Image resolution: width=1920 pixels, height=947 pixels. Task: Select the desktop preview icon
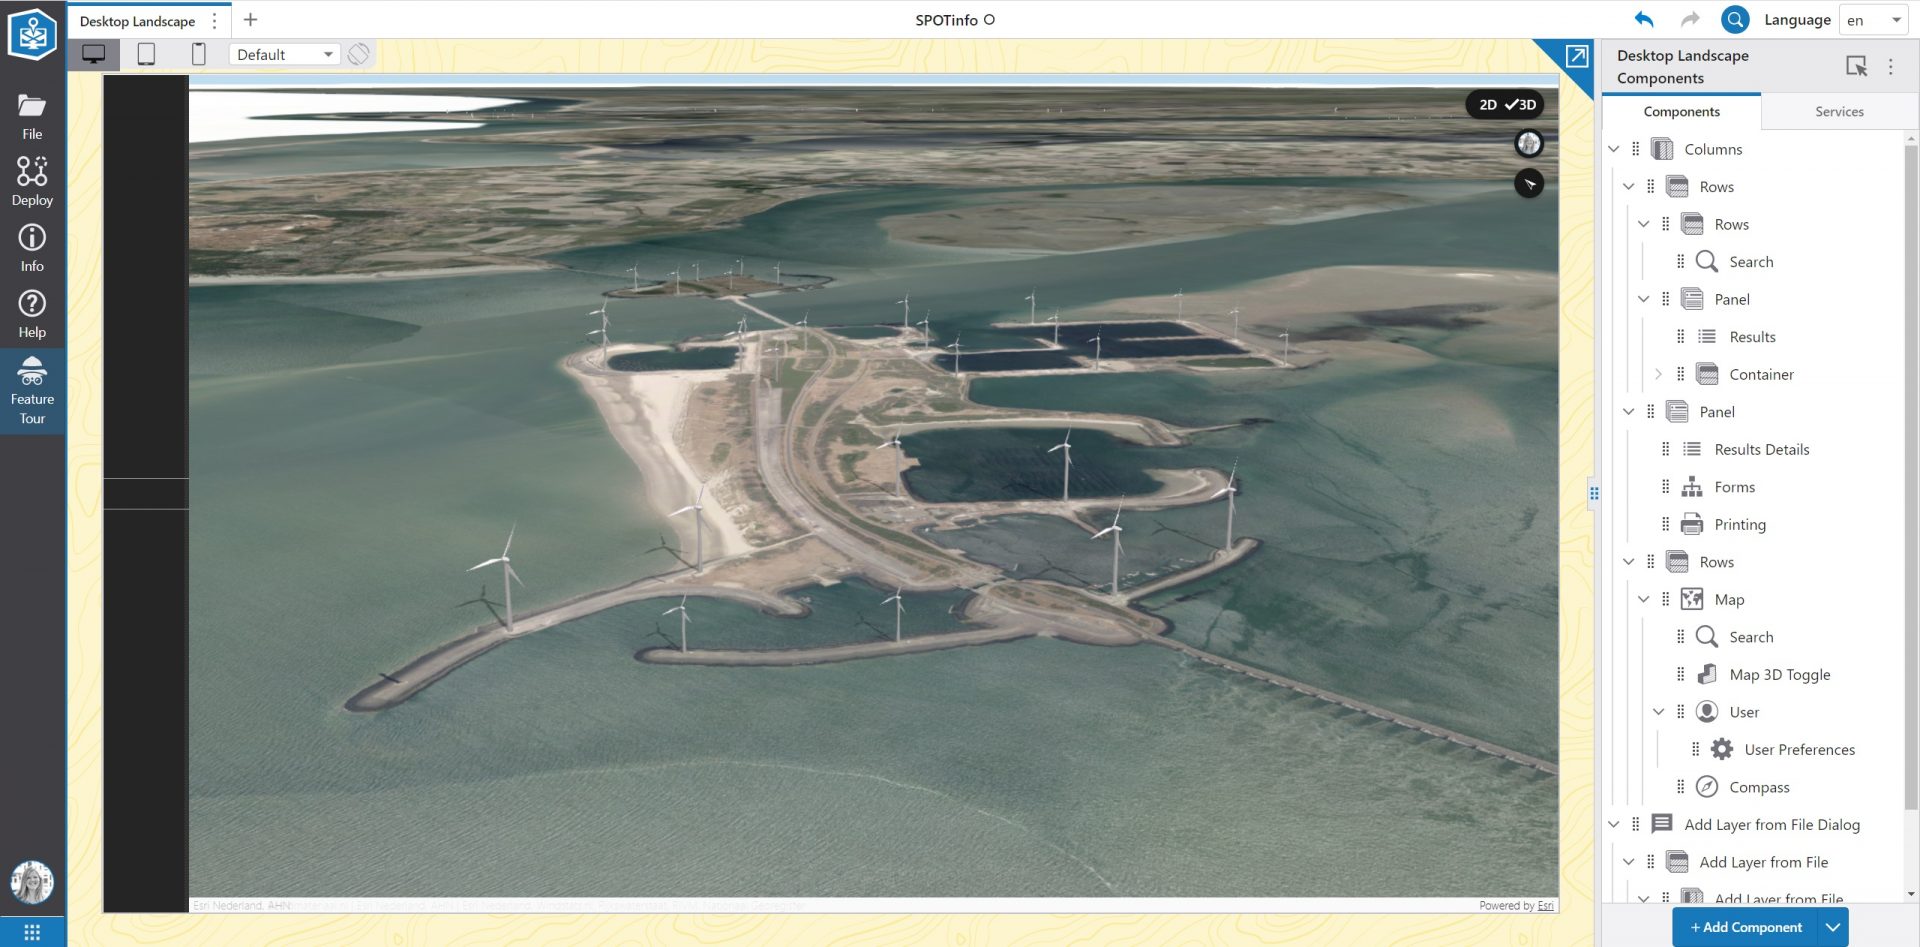point(94,54)
